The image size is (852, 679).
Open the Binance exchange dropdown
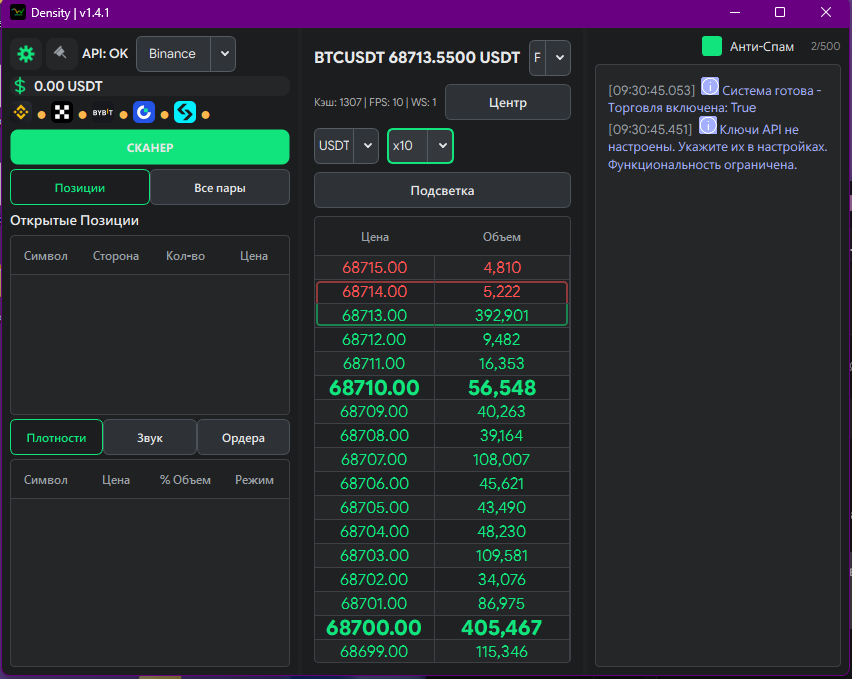pyautogui.click(x=186, y=54)
